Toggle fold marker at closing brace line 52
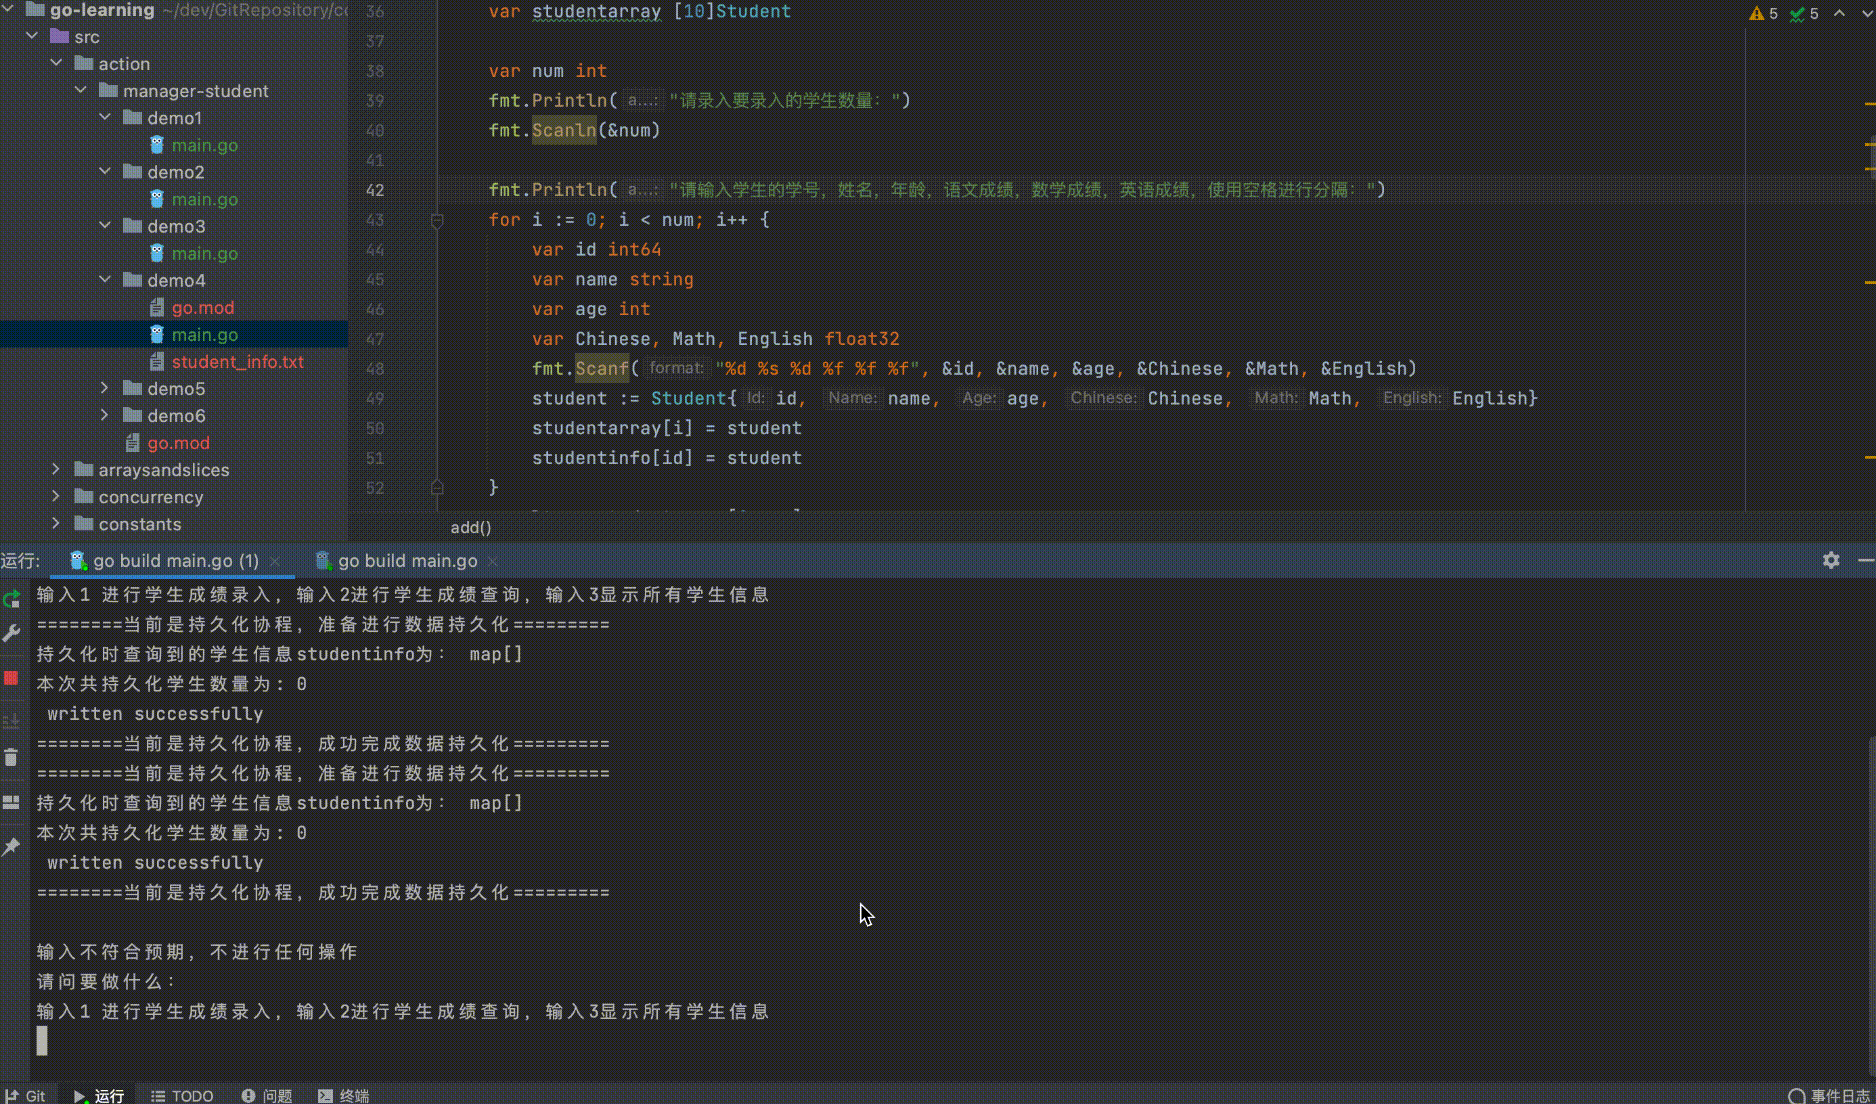This screenshot has width=1876, height=1104. pyautogui.click(x=437, y=487)
